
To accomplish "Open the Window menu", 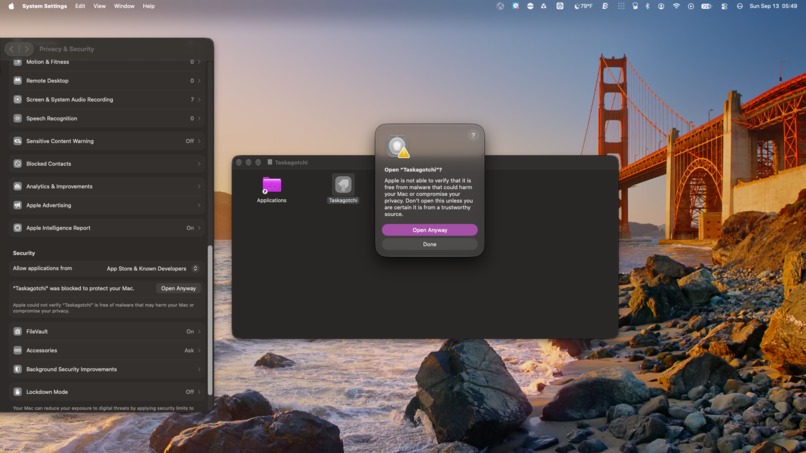I will pos(124,6).
